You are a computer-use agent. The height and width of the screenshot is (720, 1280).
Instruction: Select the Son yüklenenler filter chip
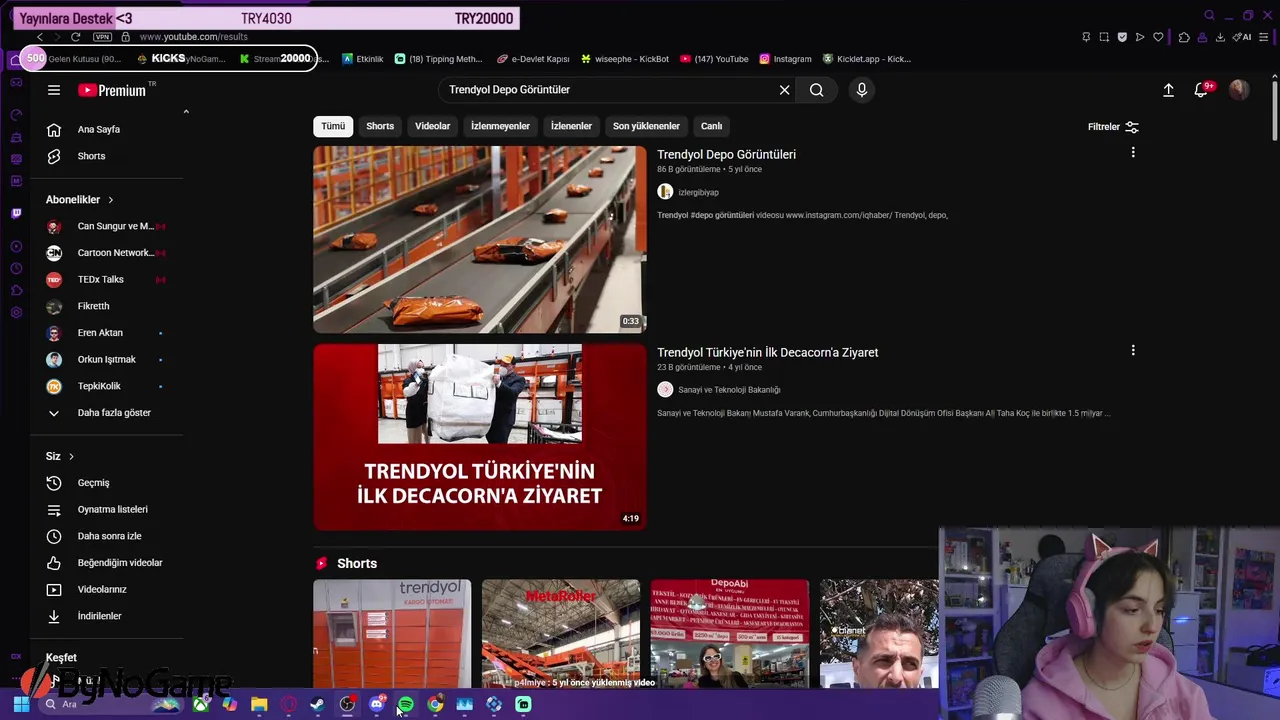[646, 126]
